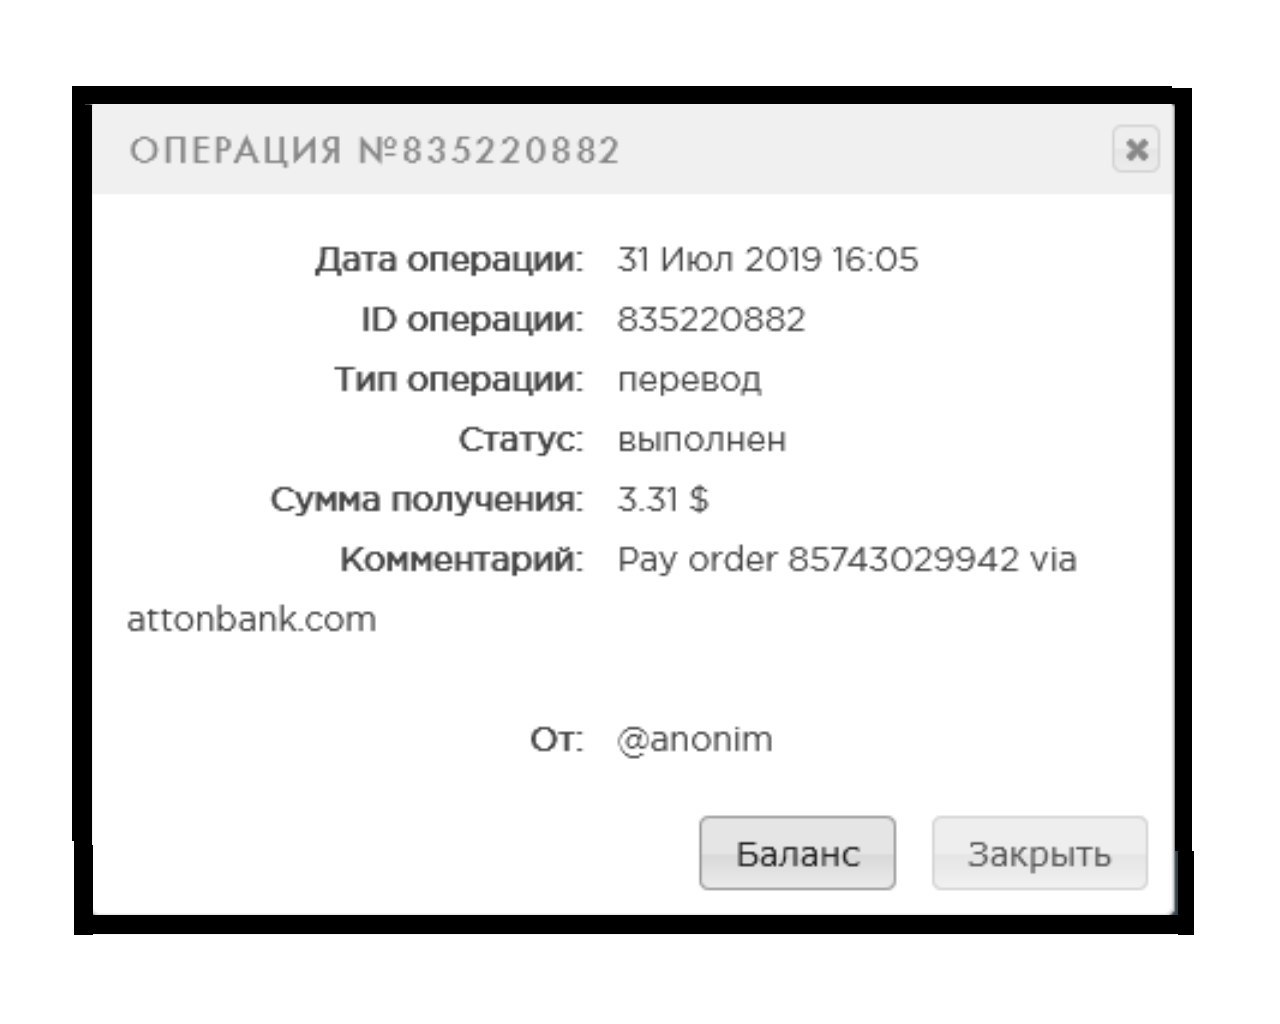This screenshot has height=1024, width=1280.
Task: Click the amount value 3.31 $
Action: [662, 499]
